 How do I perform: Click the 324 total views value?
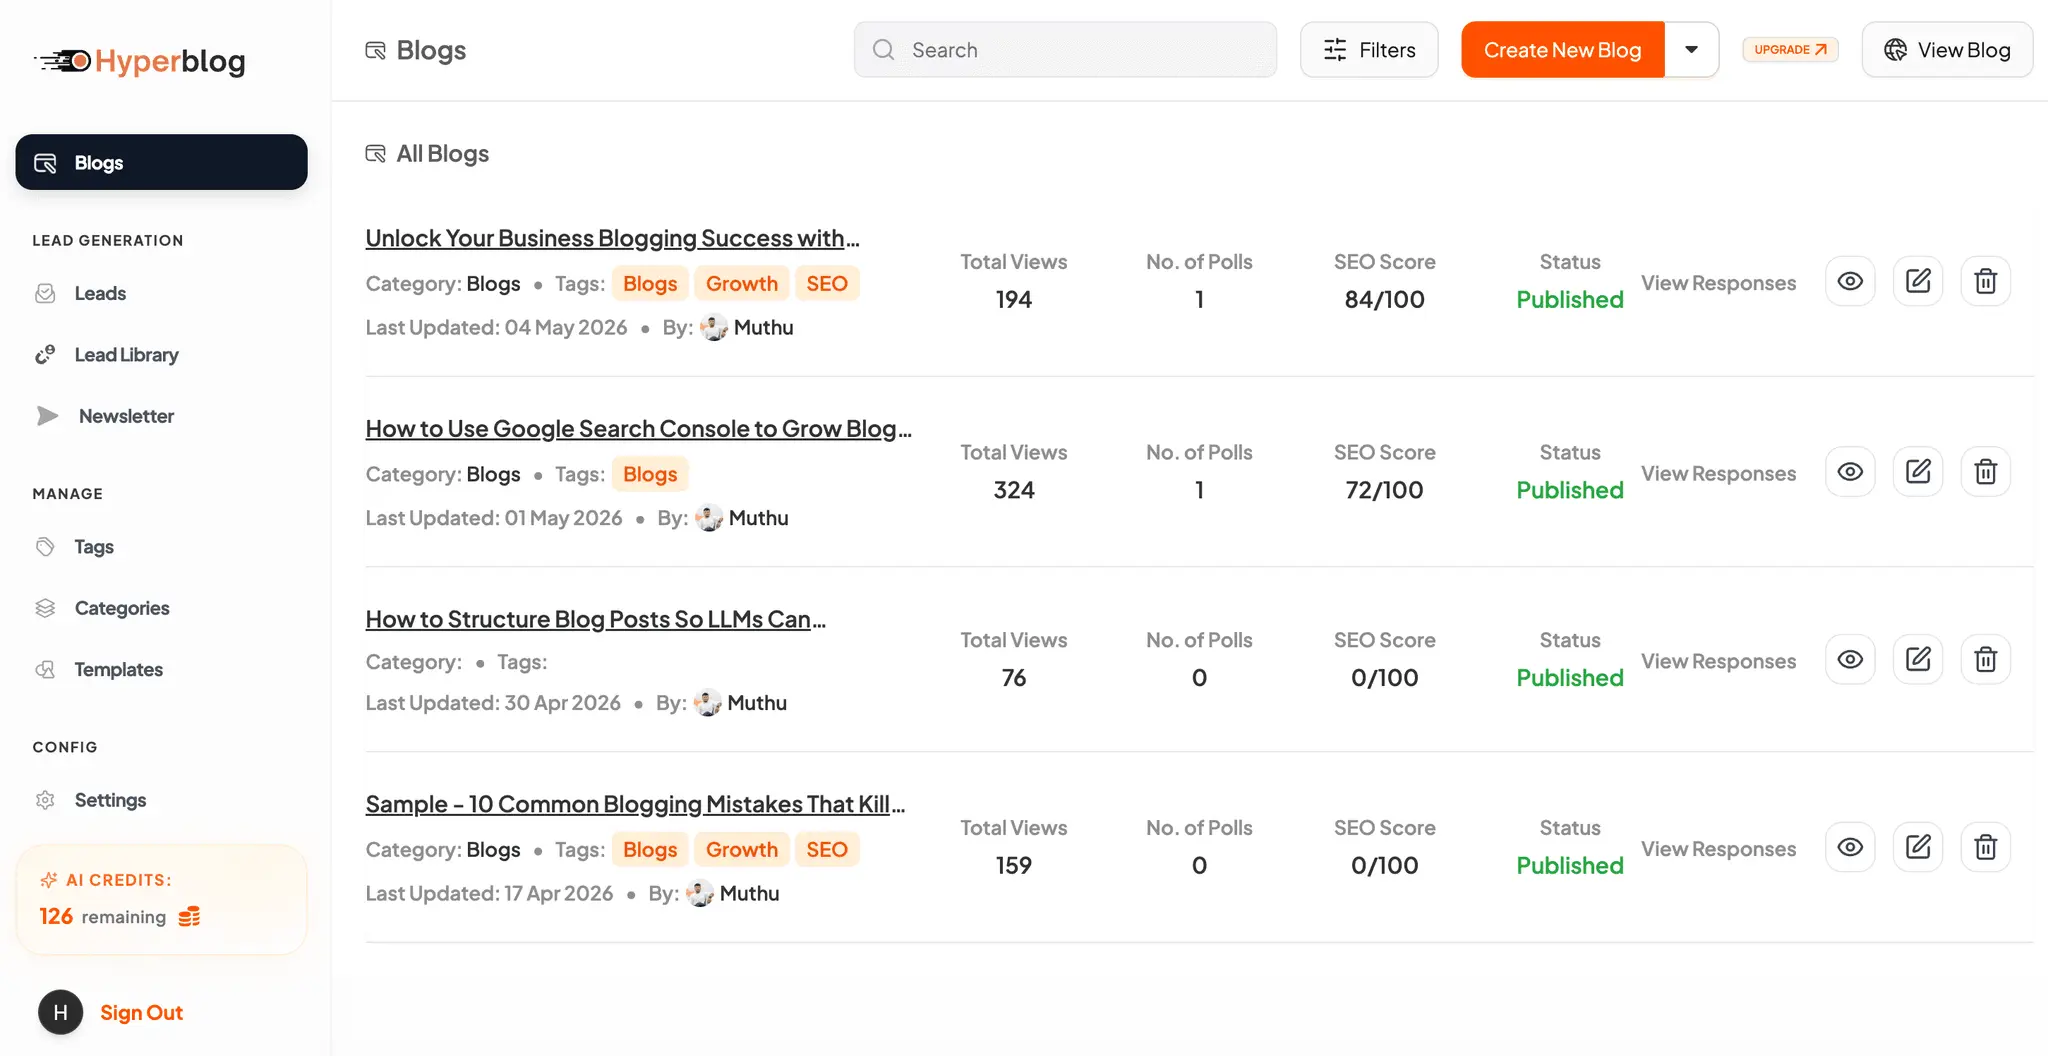1013,490
